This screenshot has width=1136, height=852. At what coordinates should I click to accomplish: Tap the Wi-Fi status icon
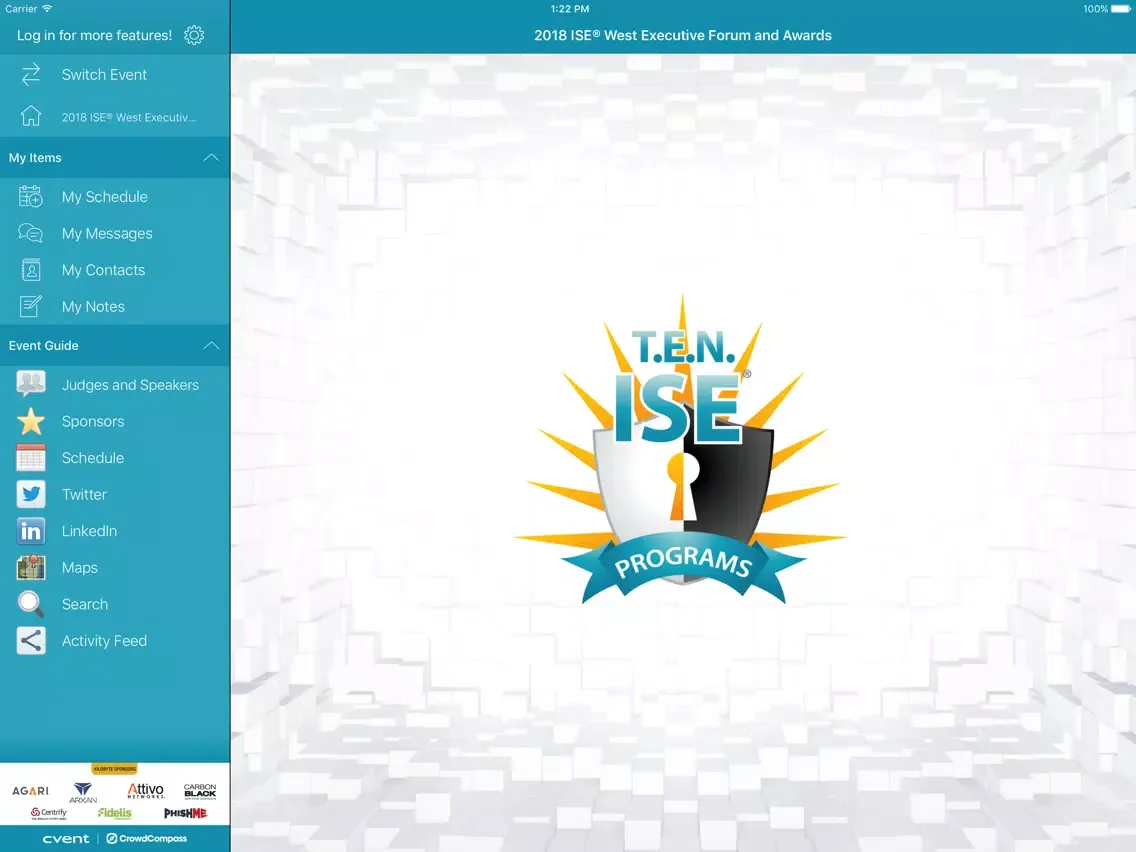(x=47, y=9)
